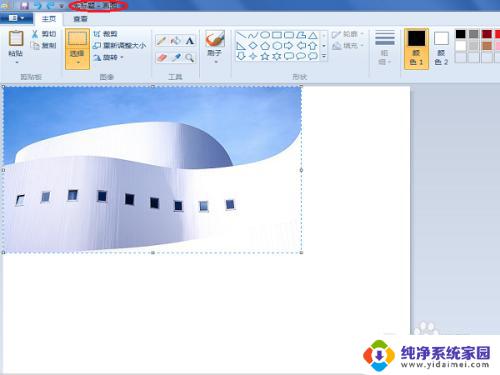
Task: Click the pasted building image on canvas
Action: click(x=152, y=169)
